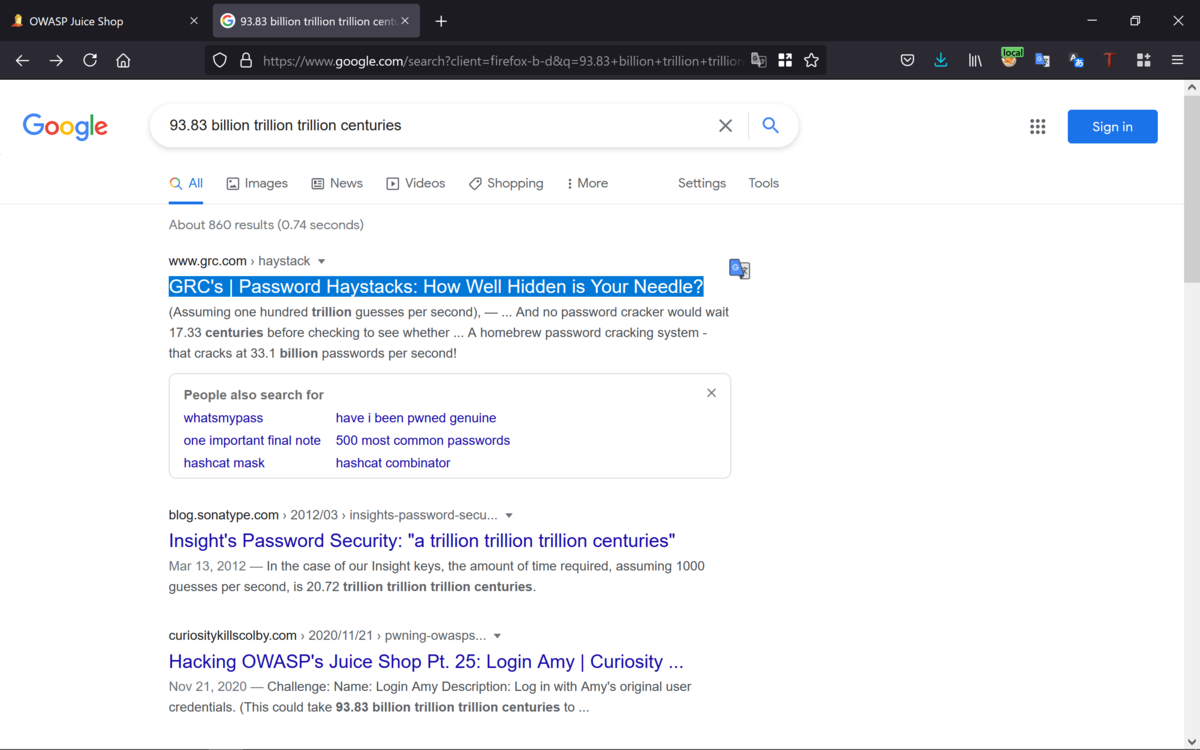Go forward with the arrow button
This screenshot has height=750, width=1200.
click(x=56, y=61)
